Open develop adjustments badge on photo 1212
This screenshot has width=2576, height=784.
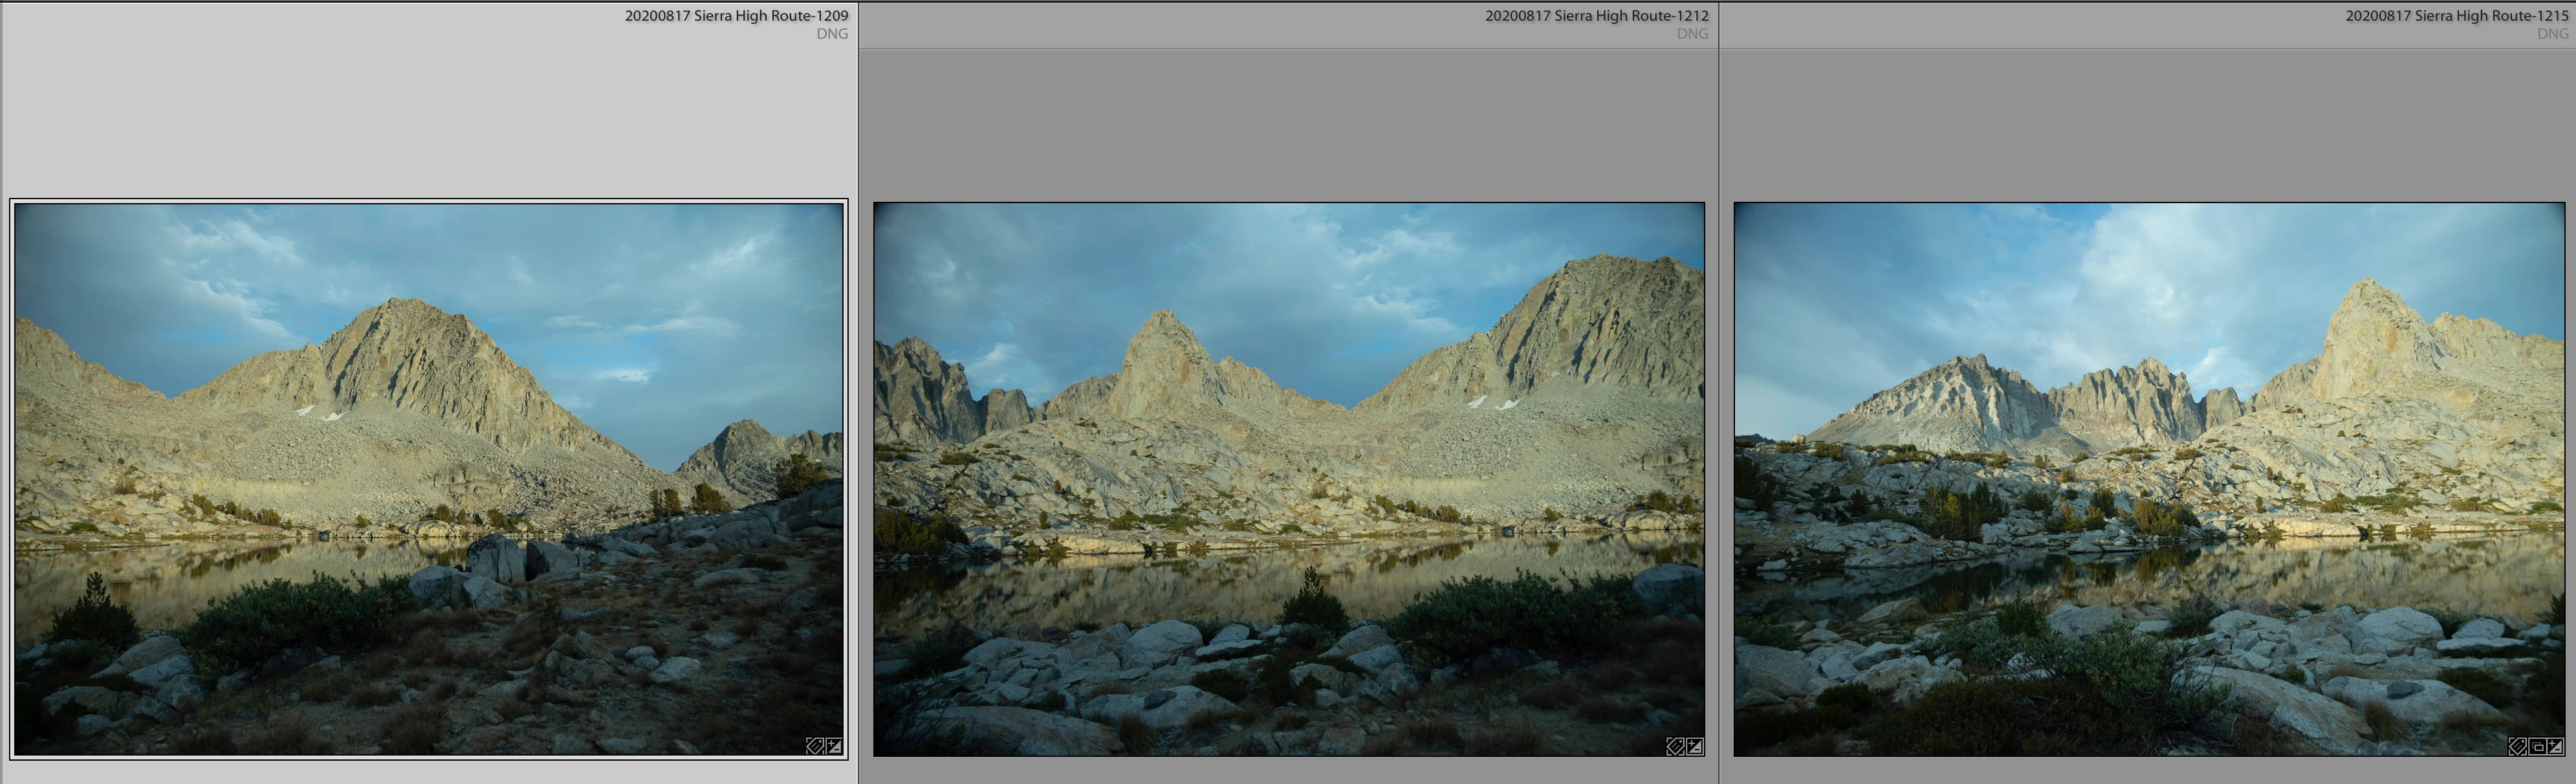[x=1695, y=746]
